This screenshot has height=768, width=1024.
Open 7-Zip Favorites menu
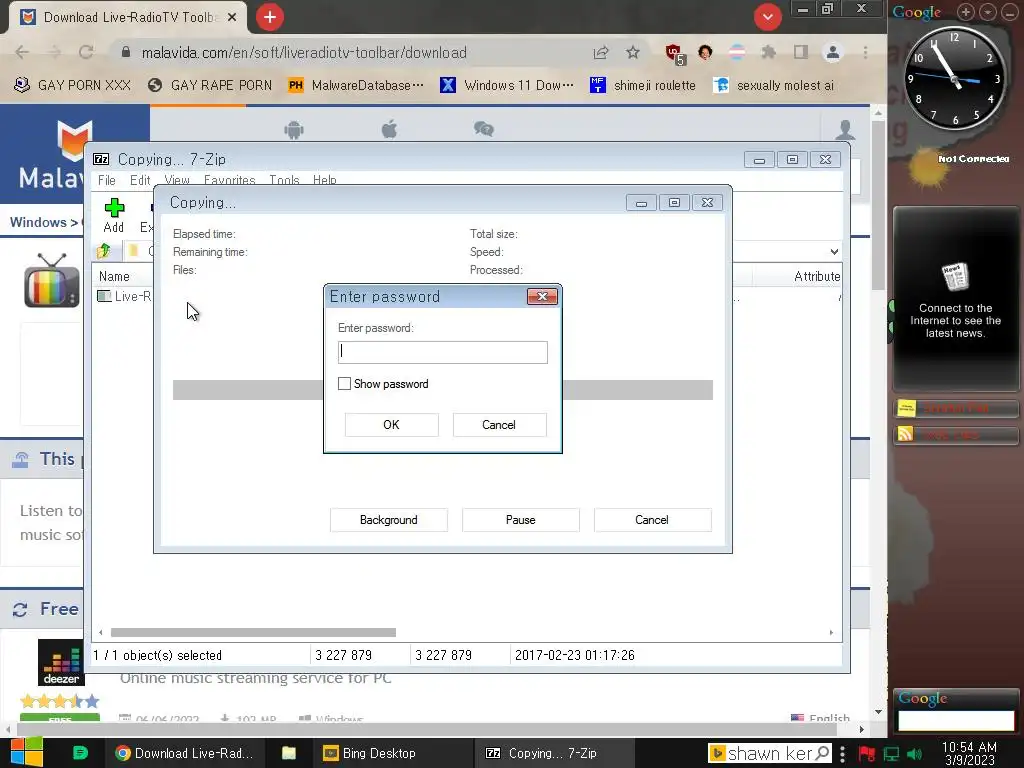(x=229, y=180)
